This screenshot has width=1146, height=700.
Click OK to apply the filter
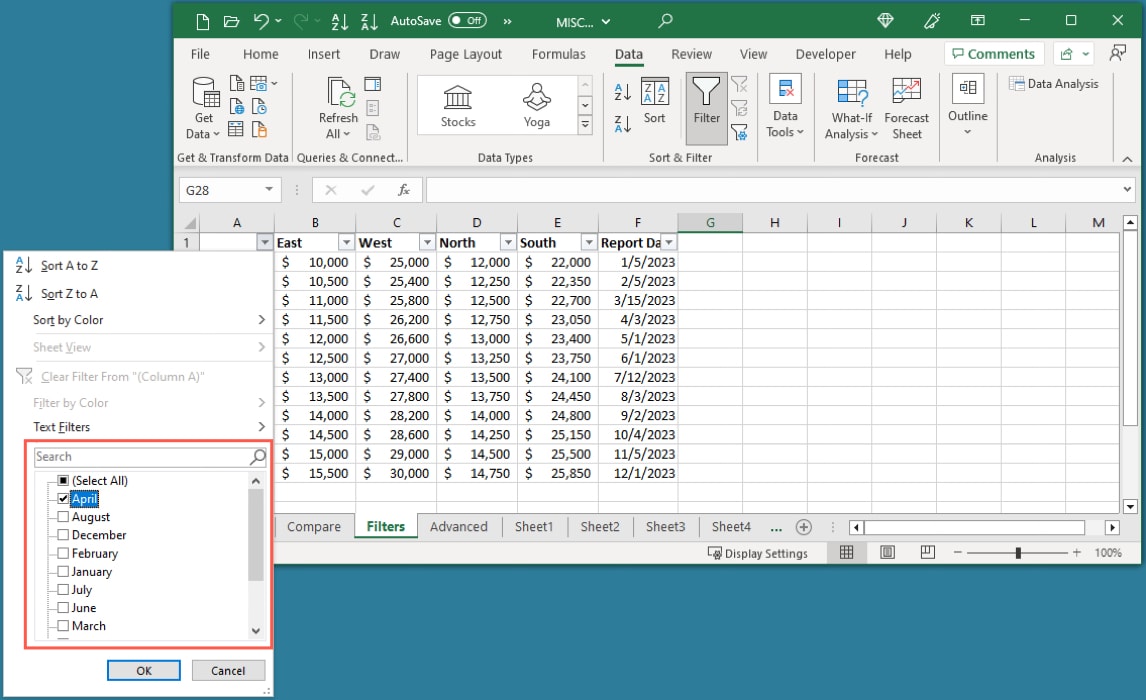143,670
